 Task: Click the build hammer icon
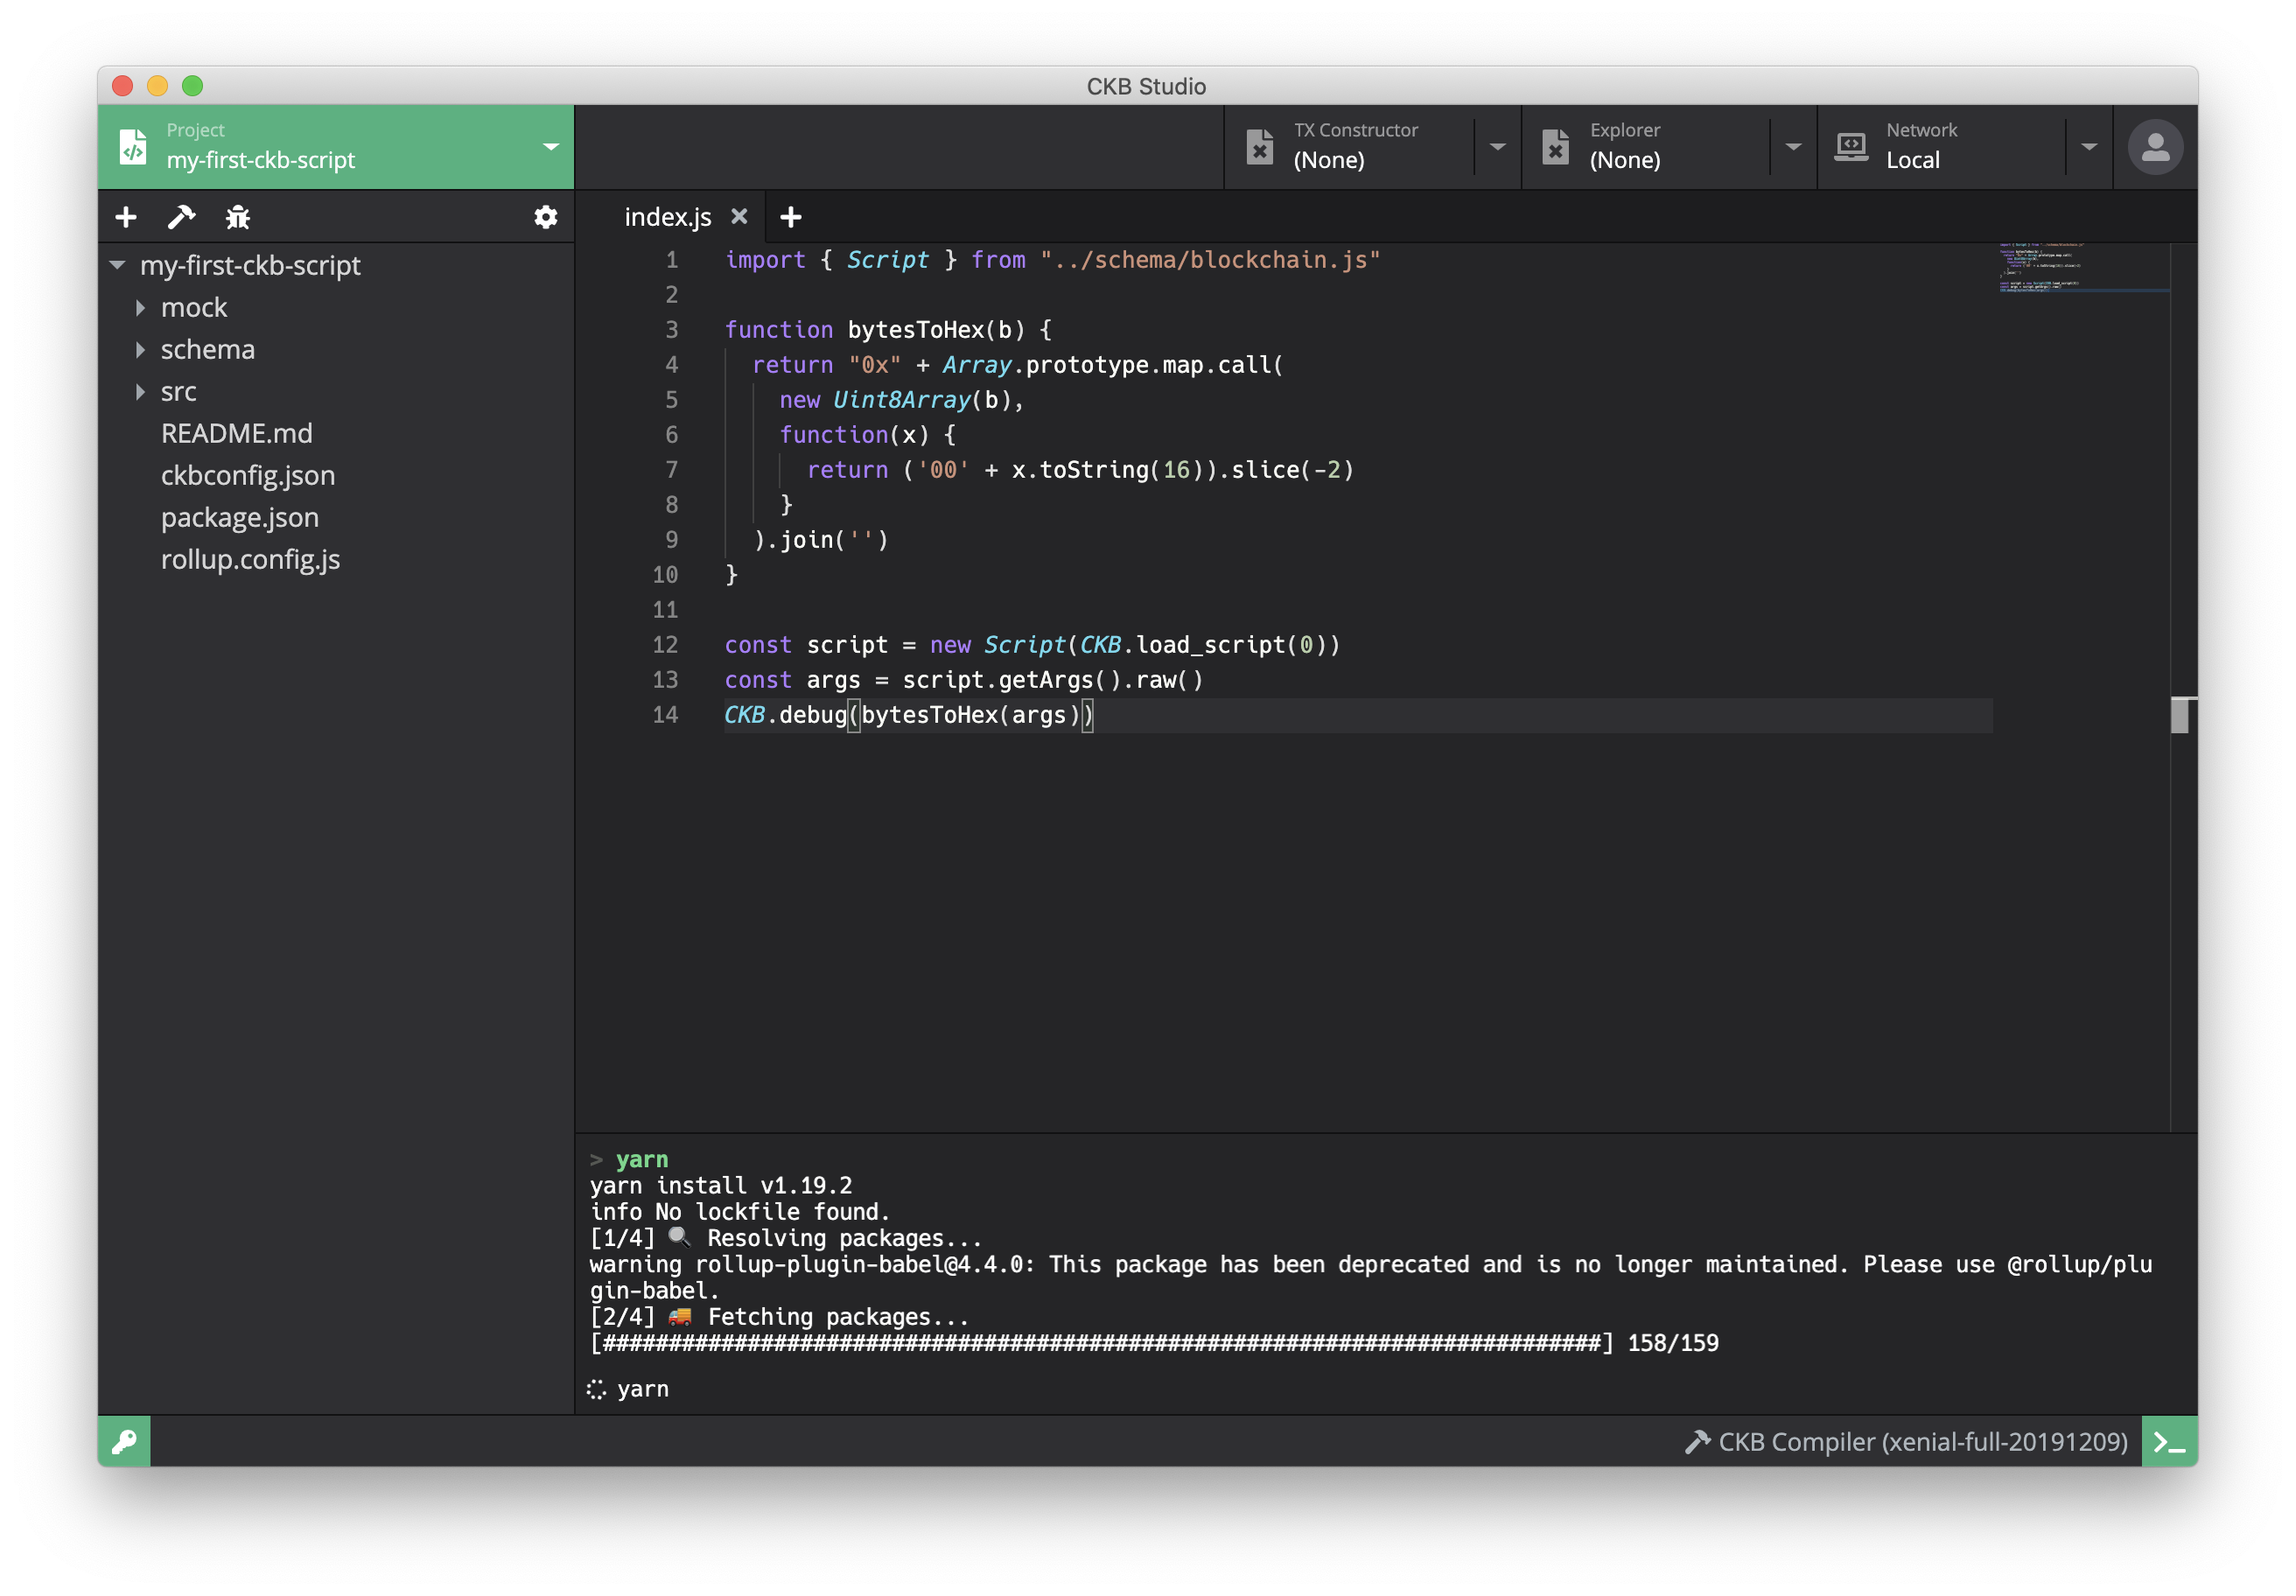click(x=181, y=217)
